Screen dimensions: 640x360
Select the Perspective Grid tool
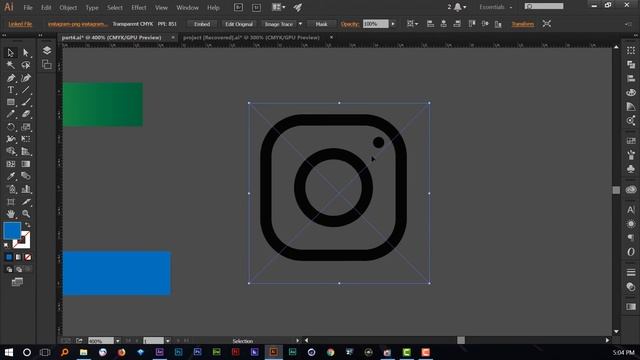point(26,151)
